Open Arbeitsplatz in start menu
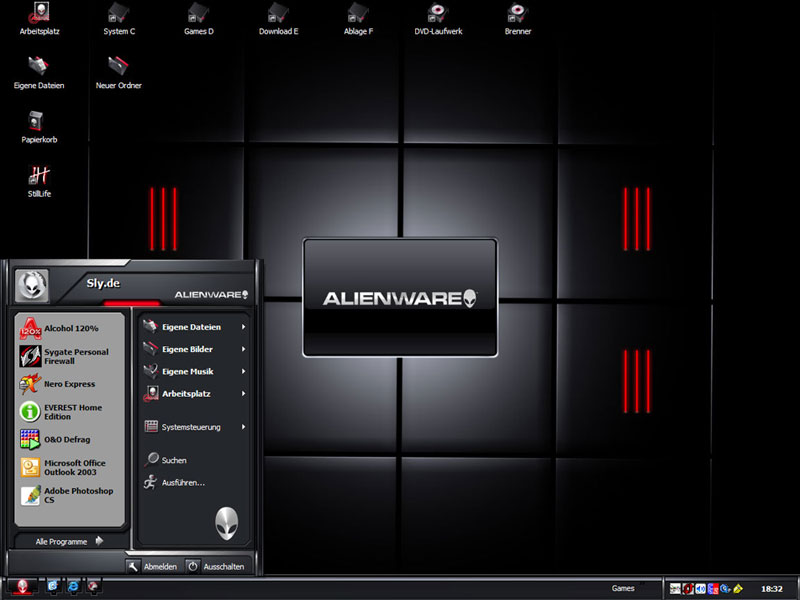The image size is (800, 600). pyautogui.click(x=194, y=394)
